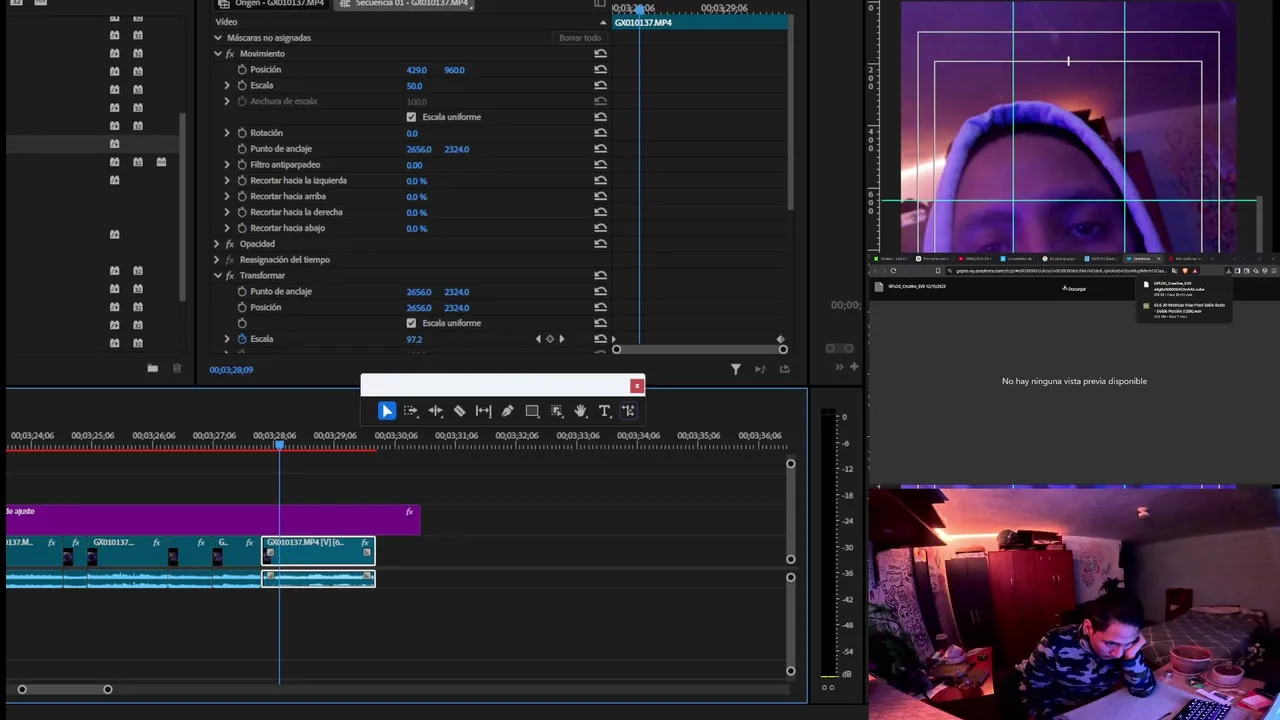Select the Hand tool
This screenshot has width=1280, height=720.
coord(580,411)
